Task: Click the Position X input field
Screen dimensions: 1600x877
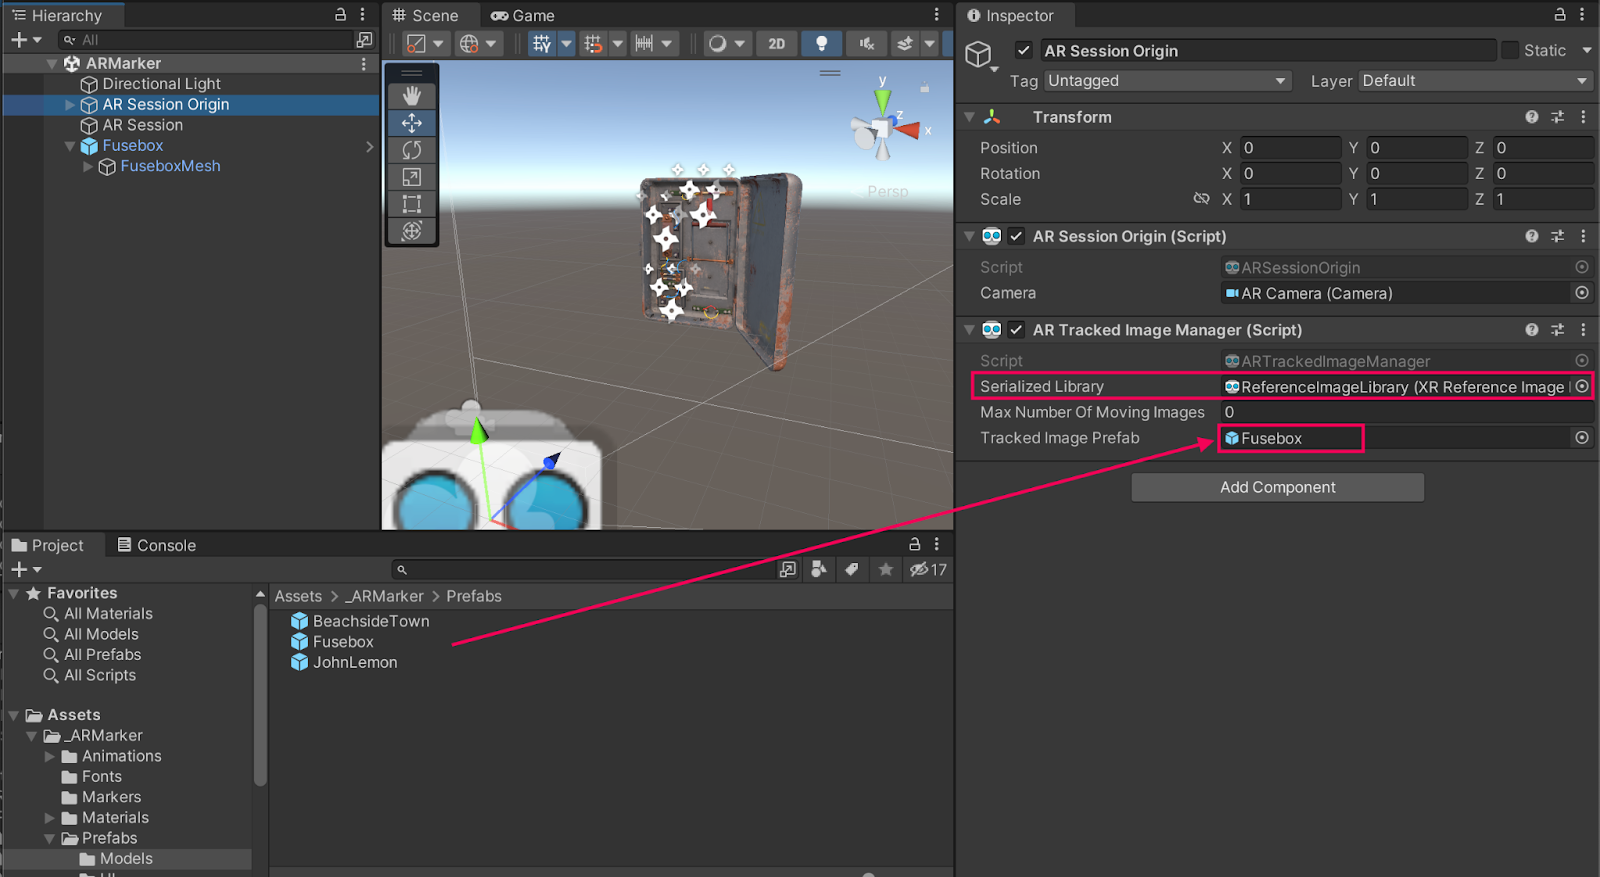Action: coord(1289,148)
